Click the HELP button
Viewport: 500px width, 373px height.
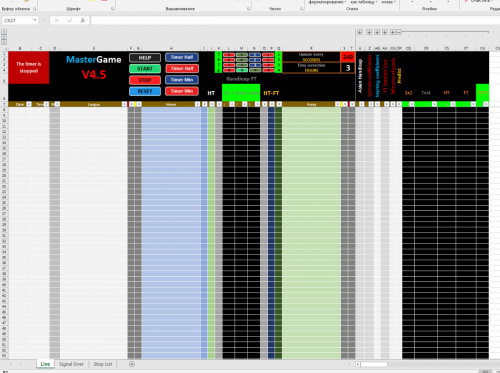145,58
